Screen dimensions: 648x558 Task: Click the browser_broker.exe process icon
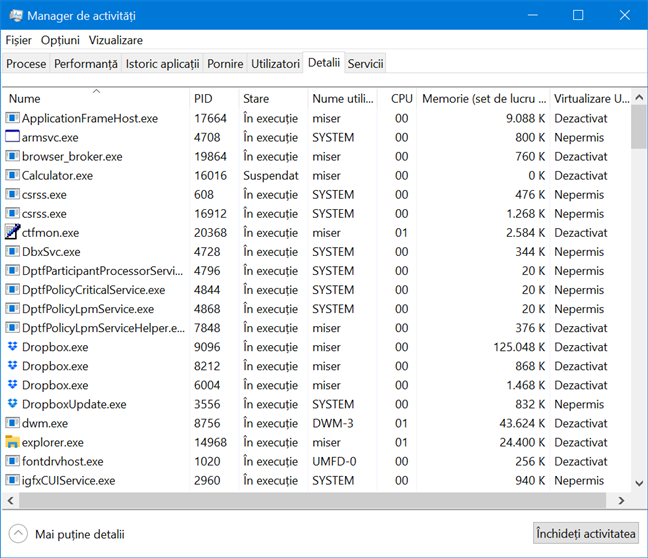[x=12, y=156]
